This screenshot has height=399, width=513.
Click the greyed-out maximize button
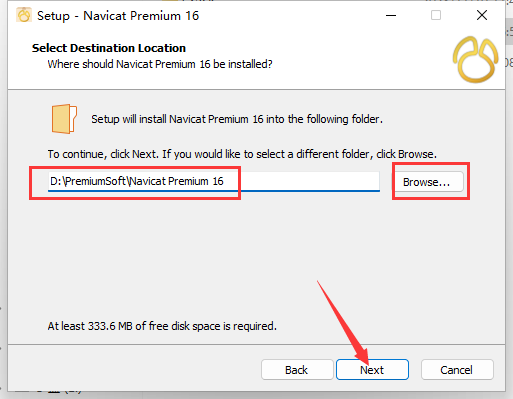[436, 15]
